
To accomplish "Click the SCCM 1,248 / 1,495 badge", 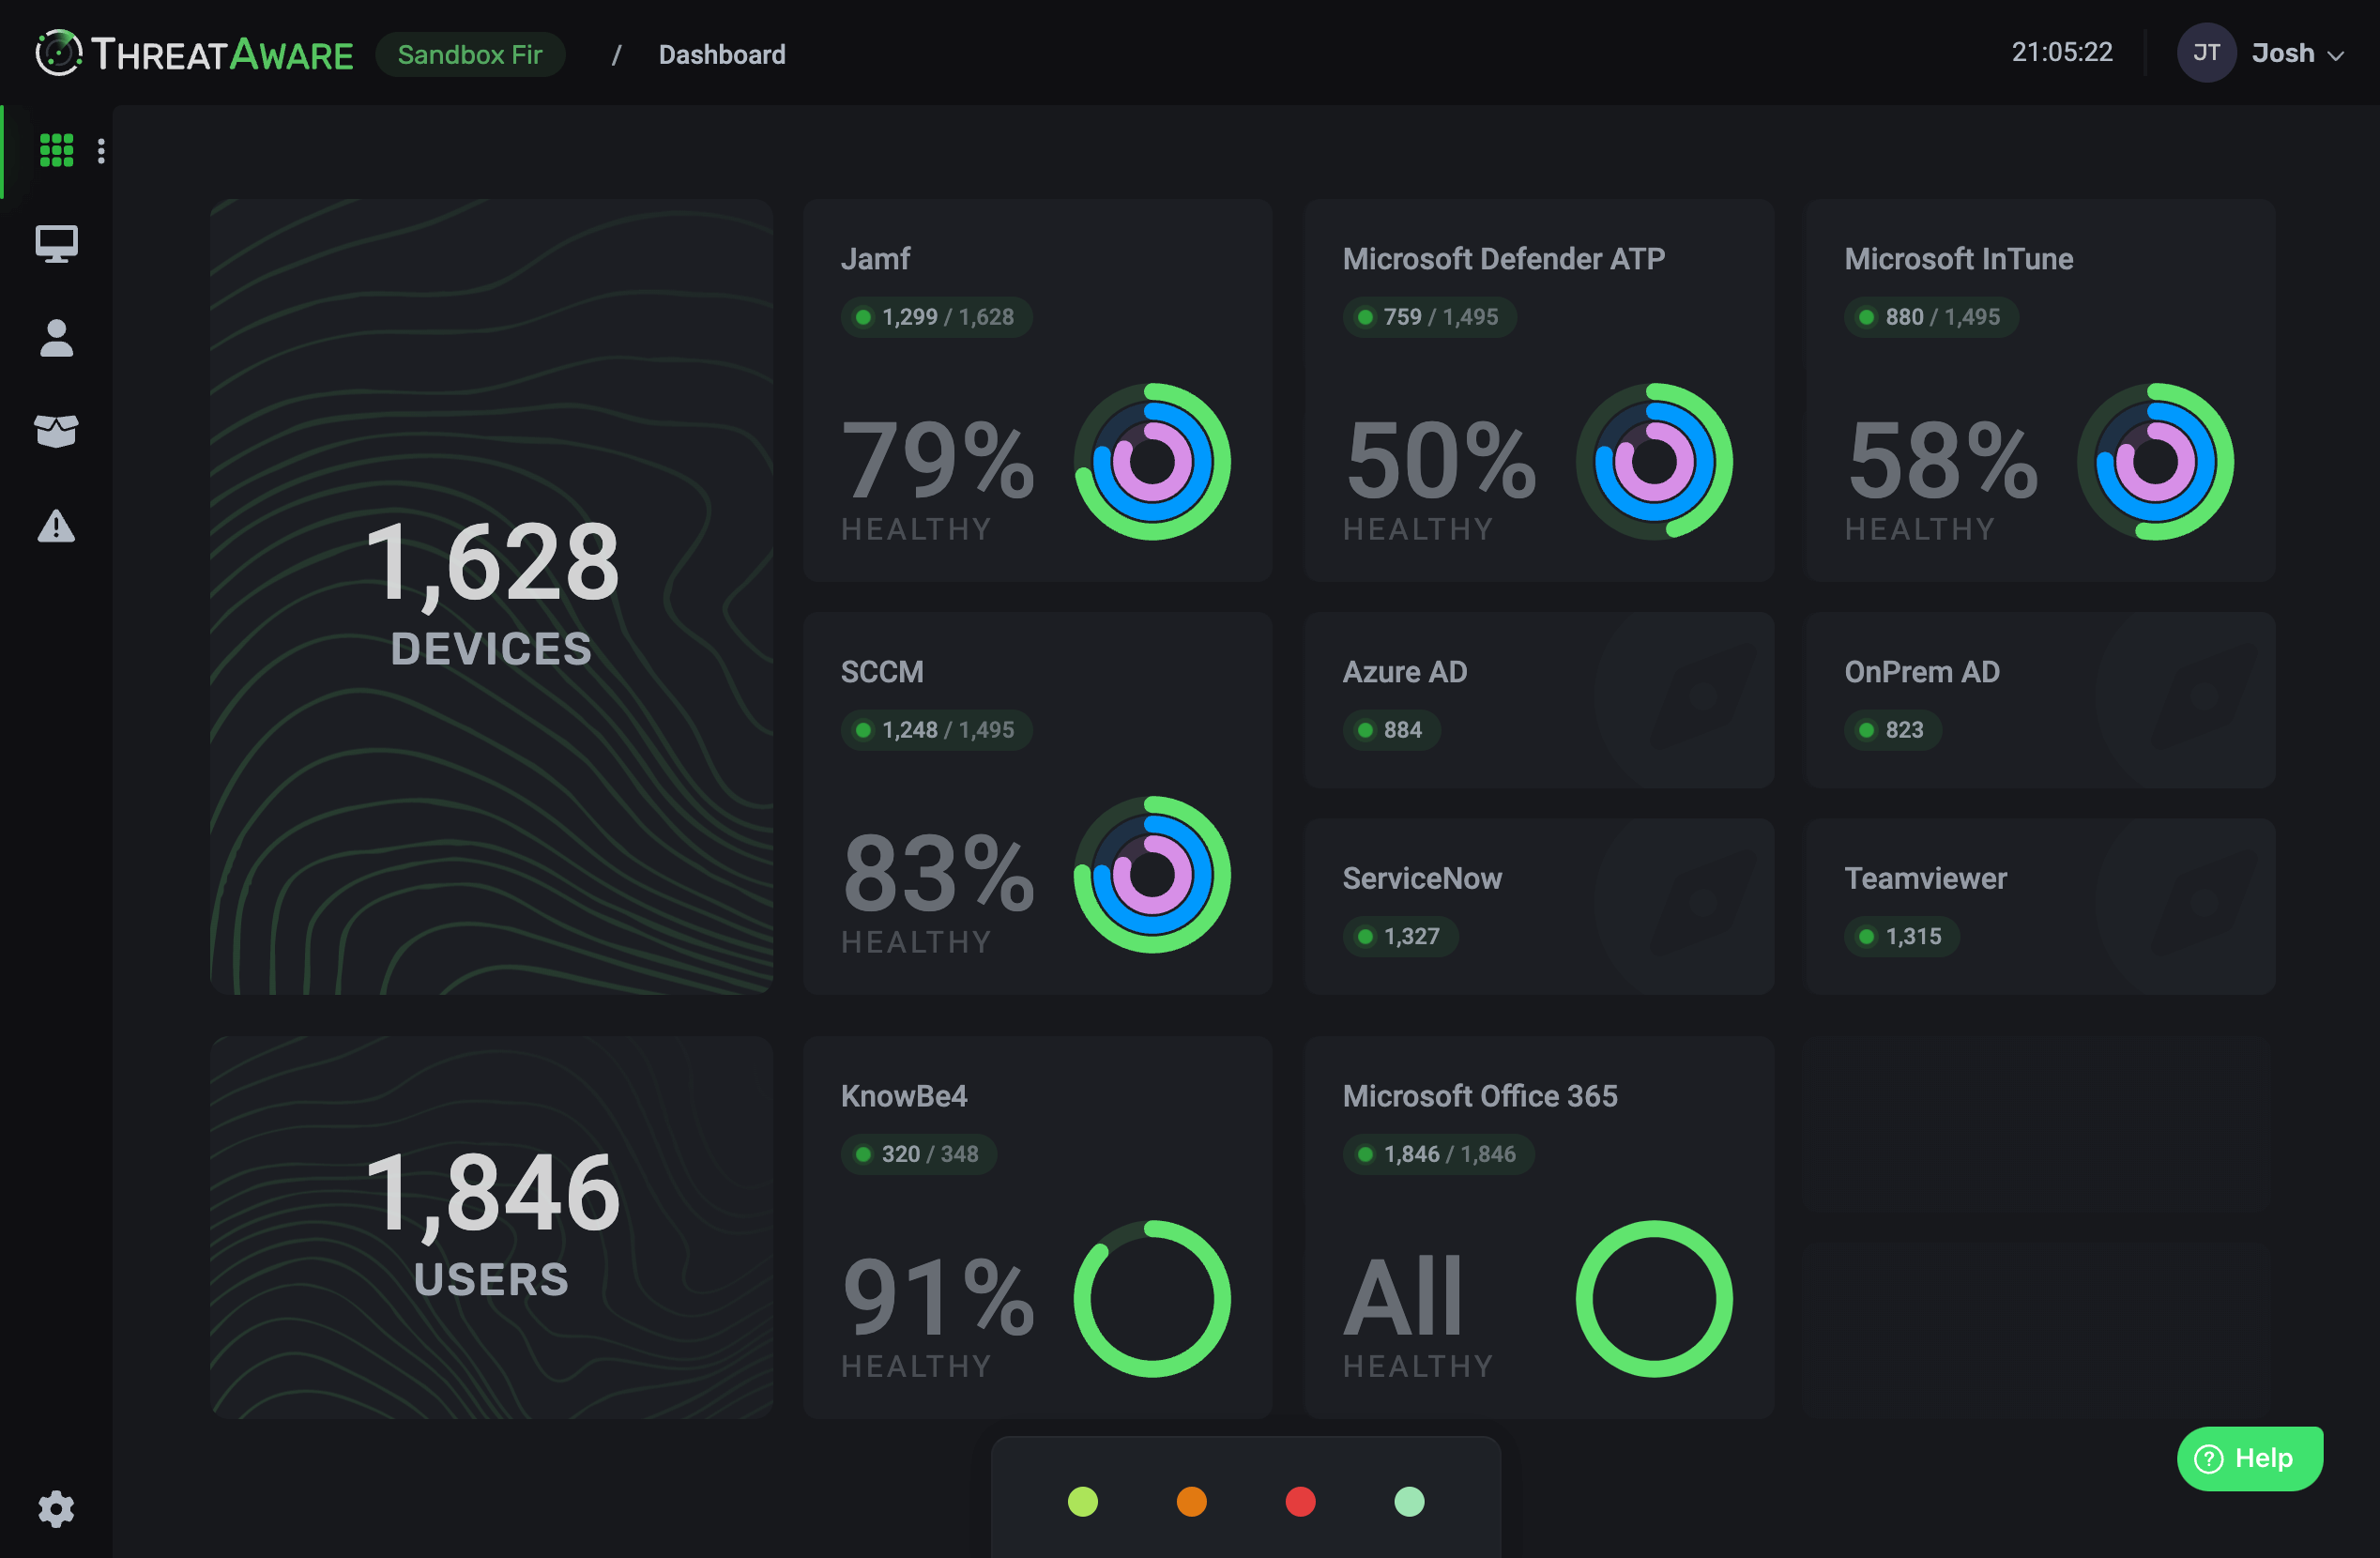I will tap(937, 730).
